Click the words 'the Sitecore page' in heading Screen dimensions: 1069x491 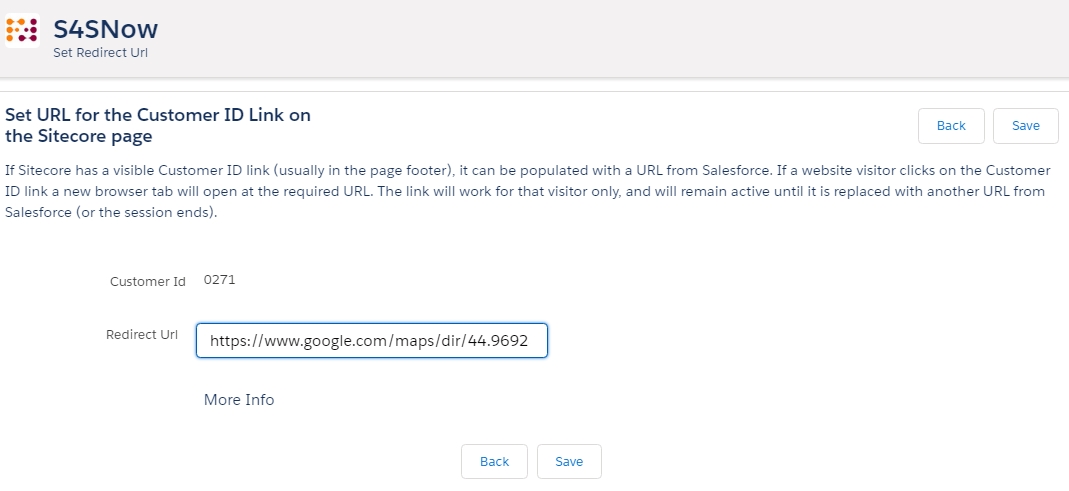click(78, 136)
